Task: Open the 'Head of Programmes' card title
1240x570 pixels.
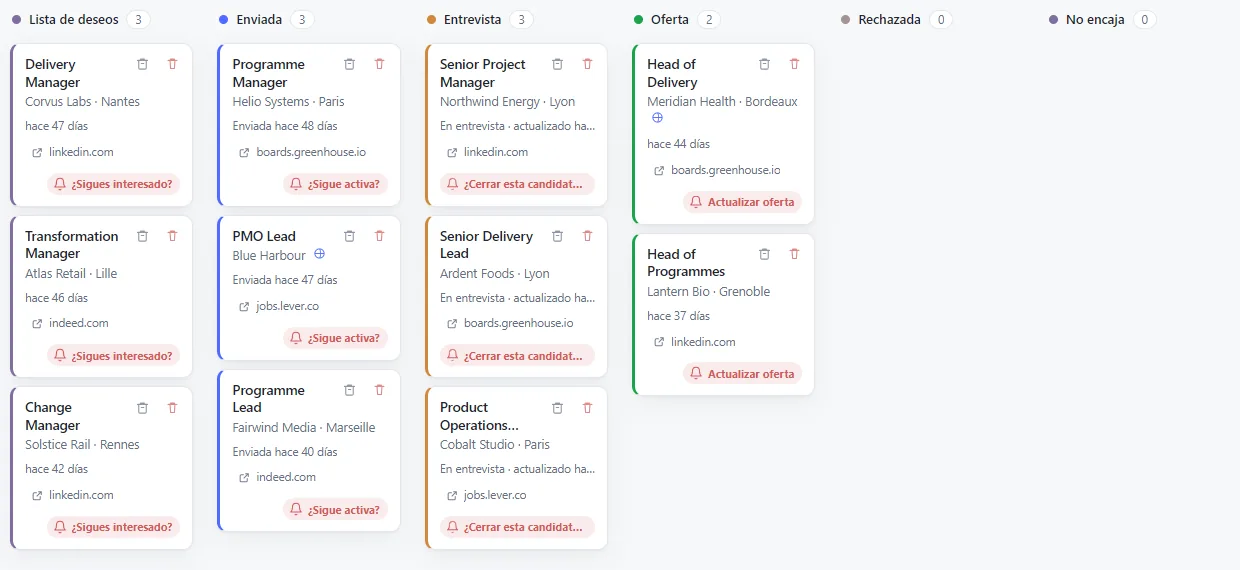Action: click(x=686, y=263)
